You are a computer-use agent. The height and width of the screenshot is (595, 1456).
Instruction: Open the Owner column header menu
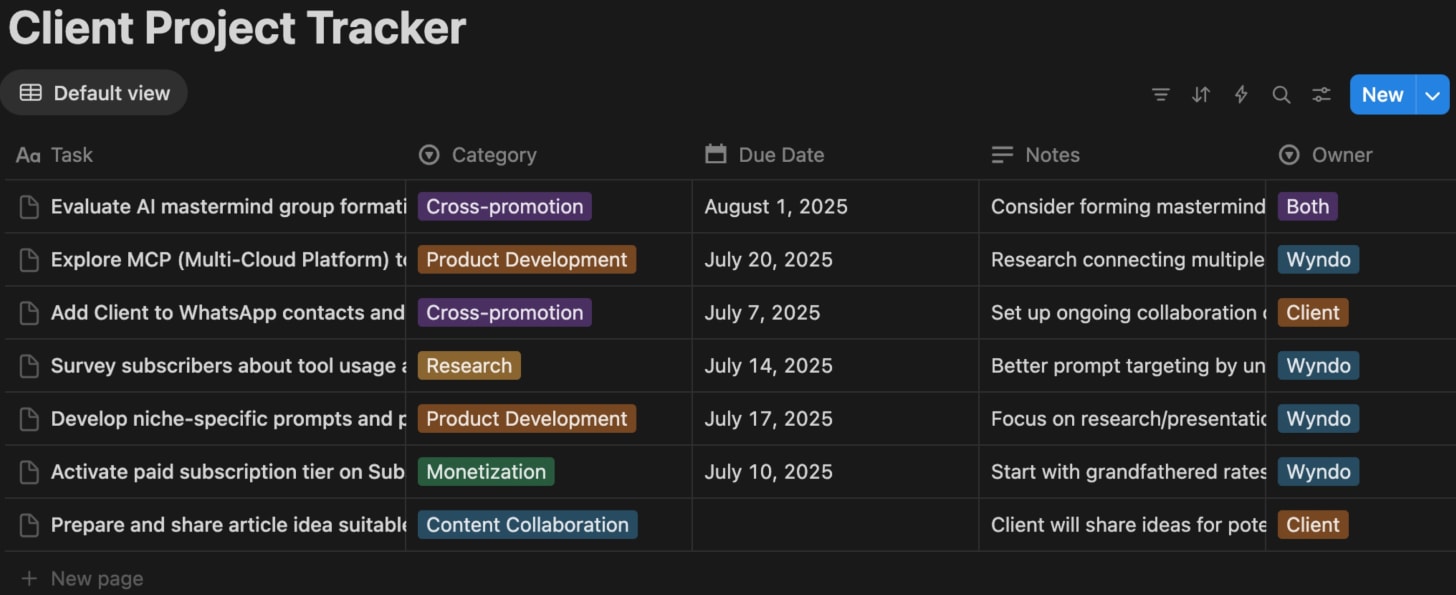[x=1341, y=155]
